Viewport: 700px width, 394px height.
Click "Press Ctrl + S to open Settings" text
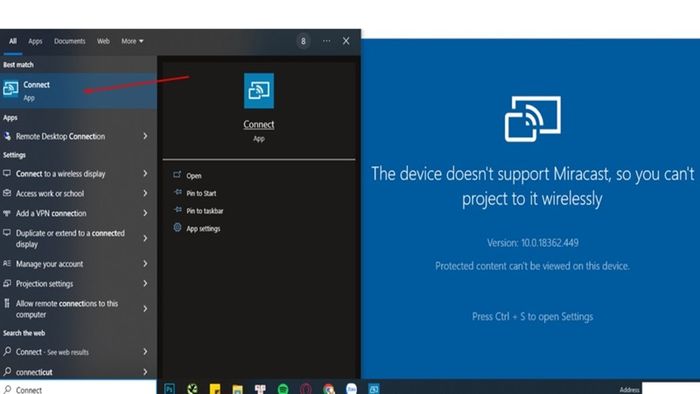coord(533,316)
